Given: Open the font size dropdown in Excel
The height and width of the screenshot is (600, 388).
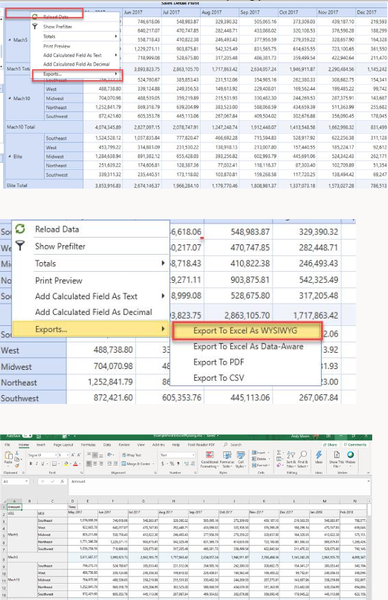Looking at the screenshot, I should pos(67,455).
